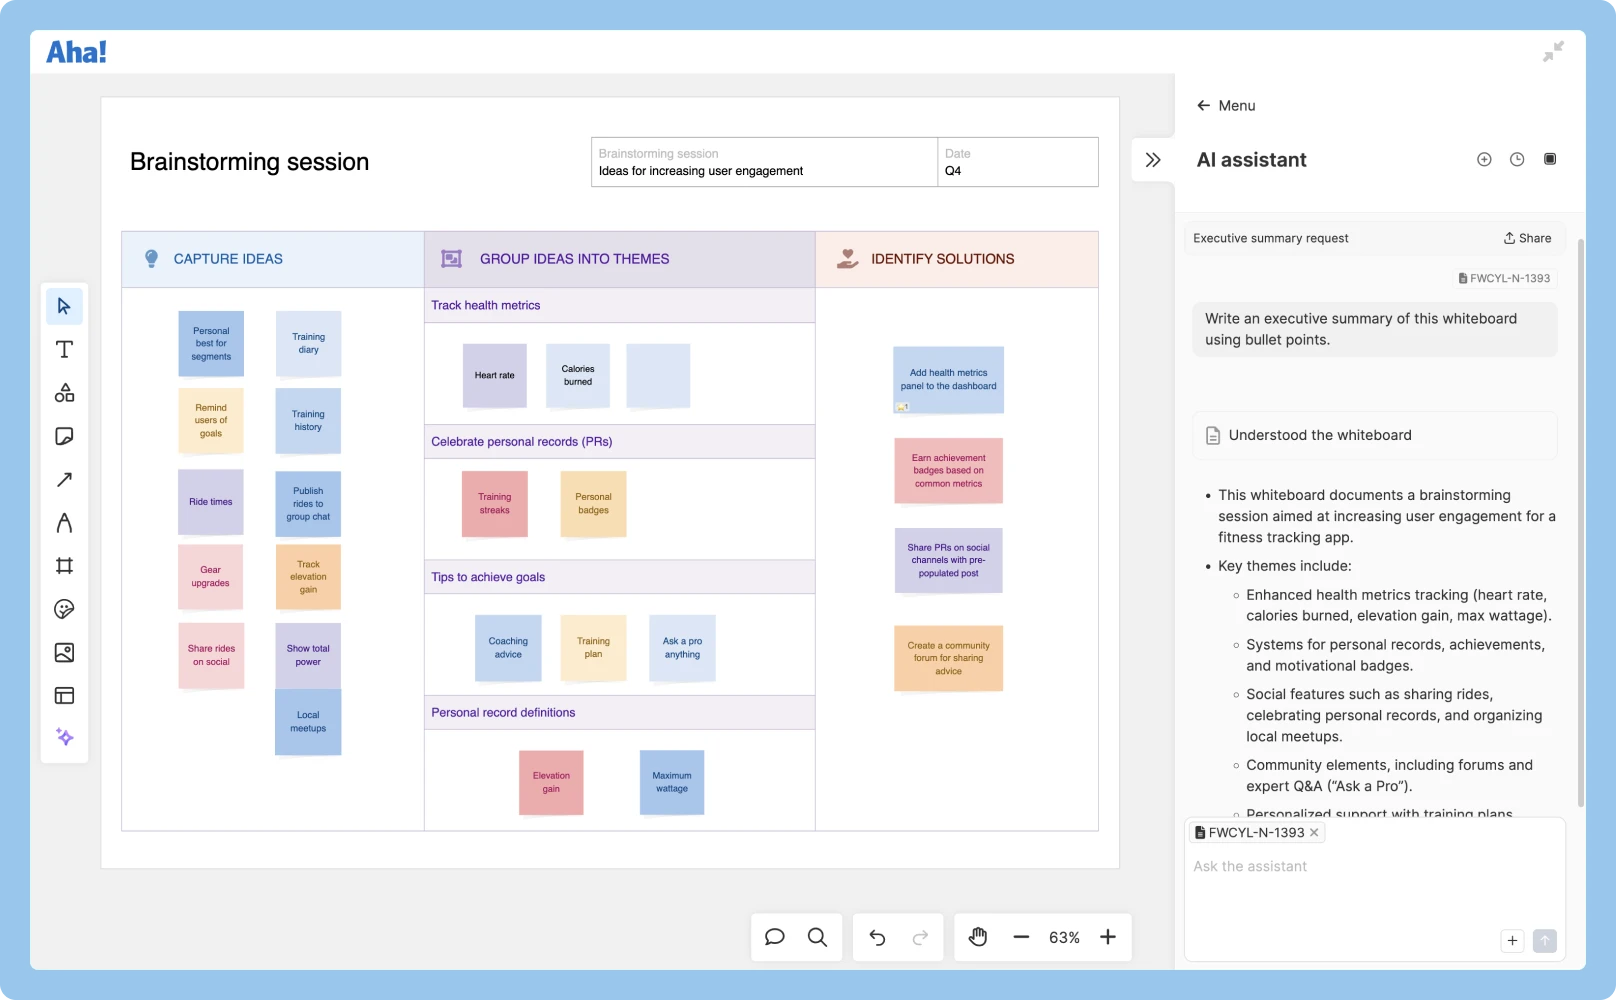Open the Image insert tool
Viewport: 1616px width, 1000px height.
[64, 653]
